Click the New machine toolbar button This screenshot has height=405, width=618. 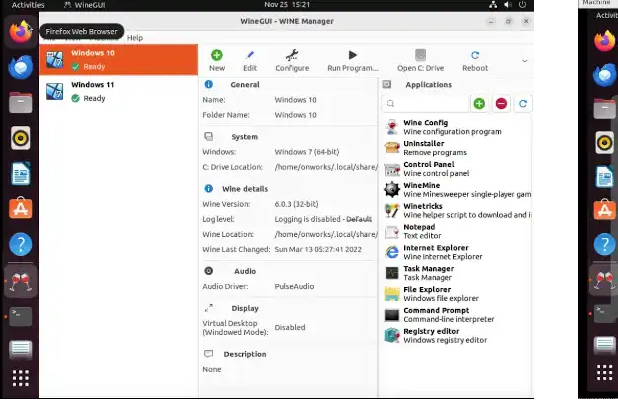[217, 61]
